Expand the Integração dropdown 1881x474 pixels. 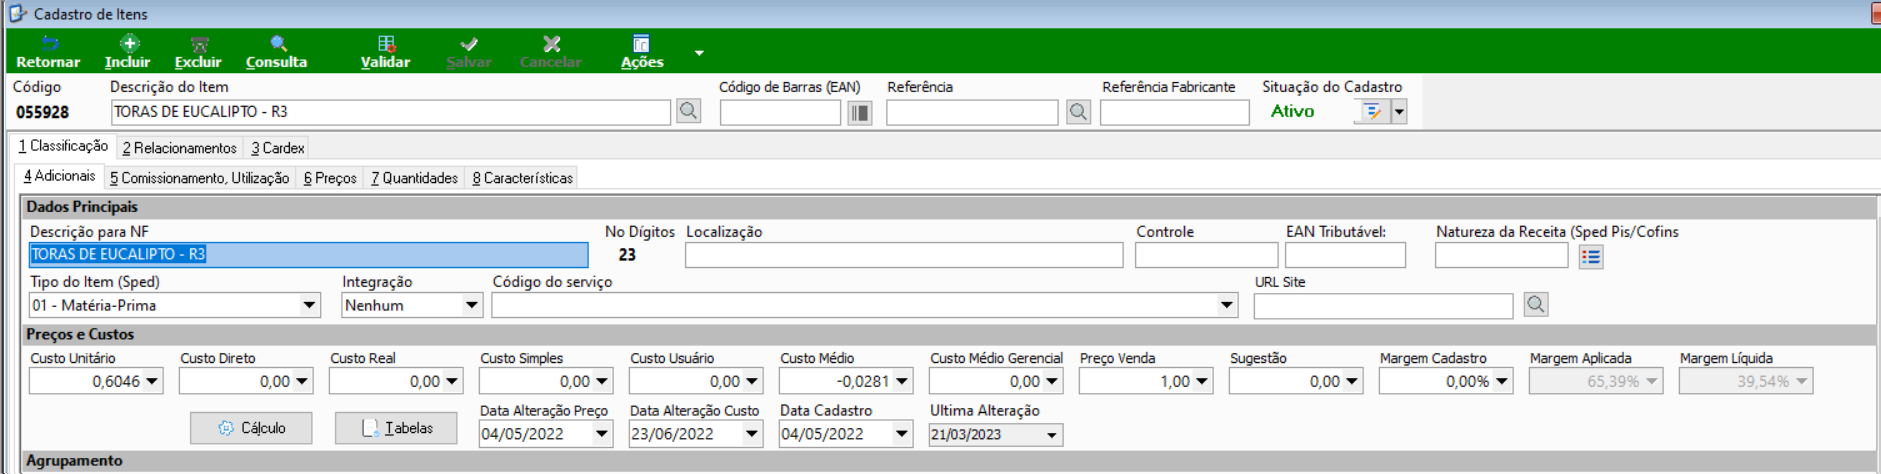pyautogui.click(x=471, y=305)
